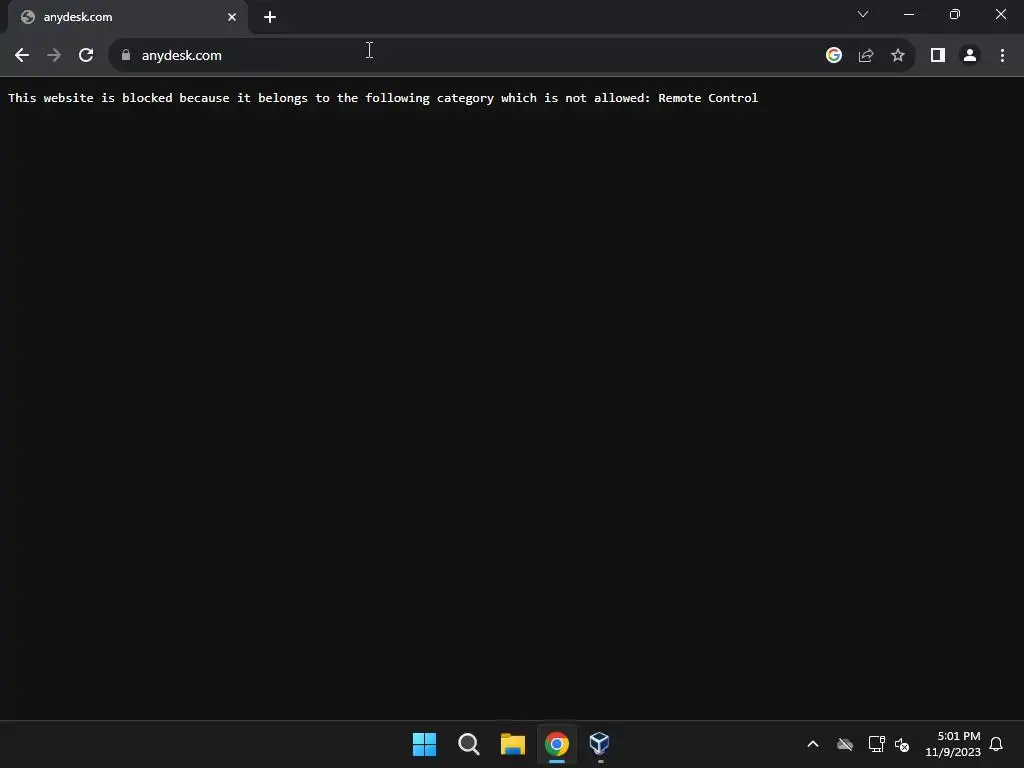Open network status tray icon
This screenshot has width=1024, height=768.
tap(876, 744)
